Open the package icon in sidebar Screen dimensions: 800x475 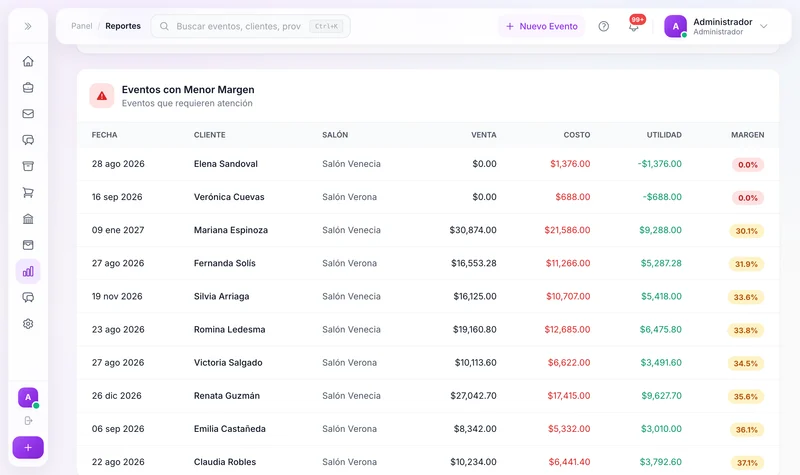pyautogui.click(x=28, y=245)
